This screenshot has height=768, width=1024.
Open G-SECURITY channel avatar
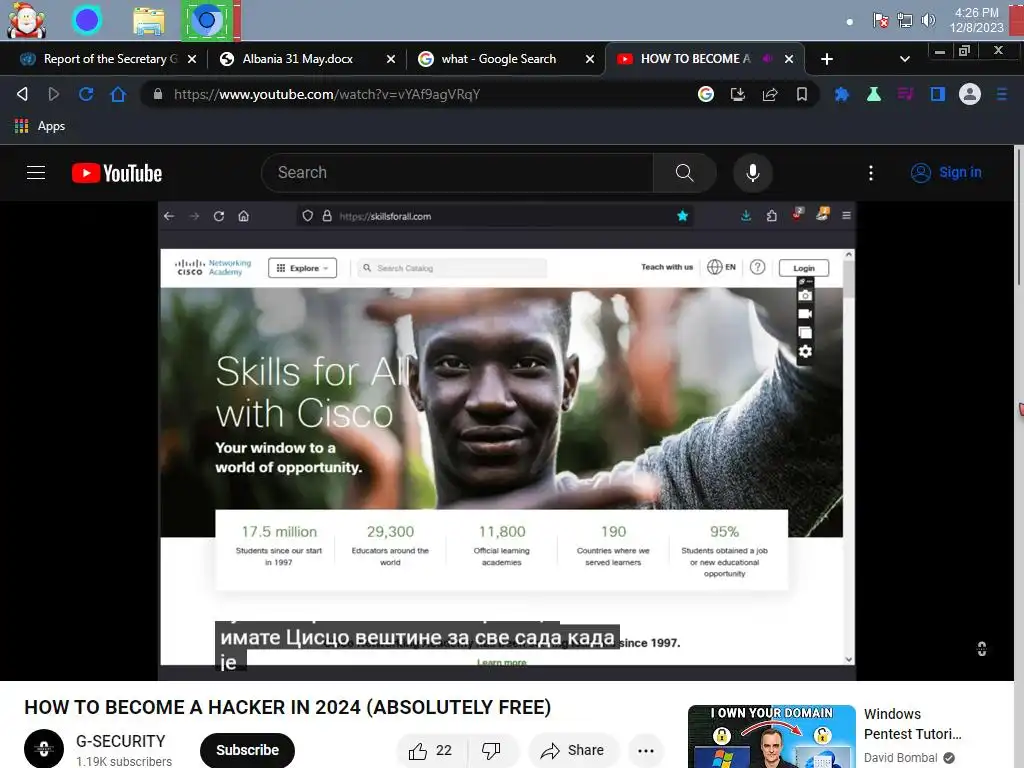(x=44, y=748)
